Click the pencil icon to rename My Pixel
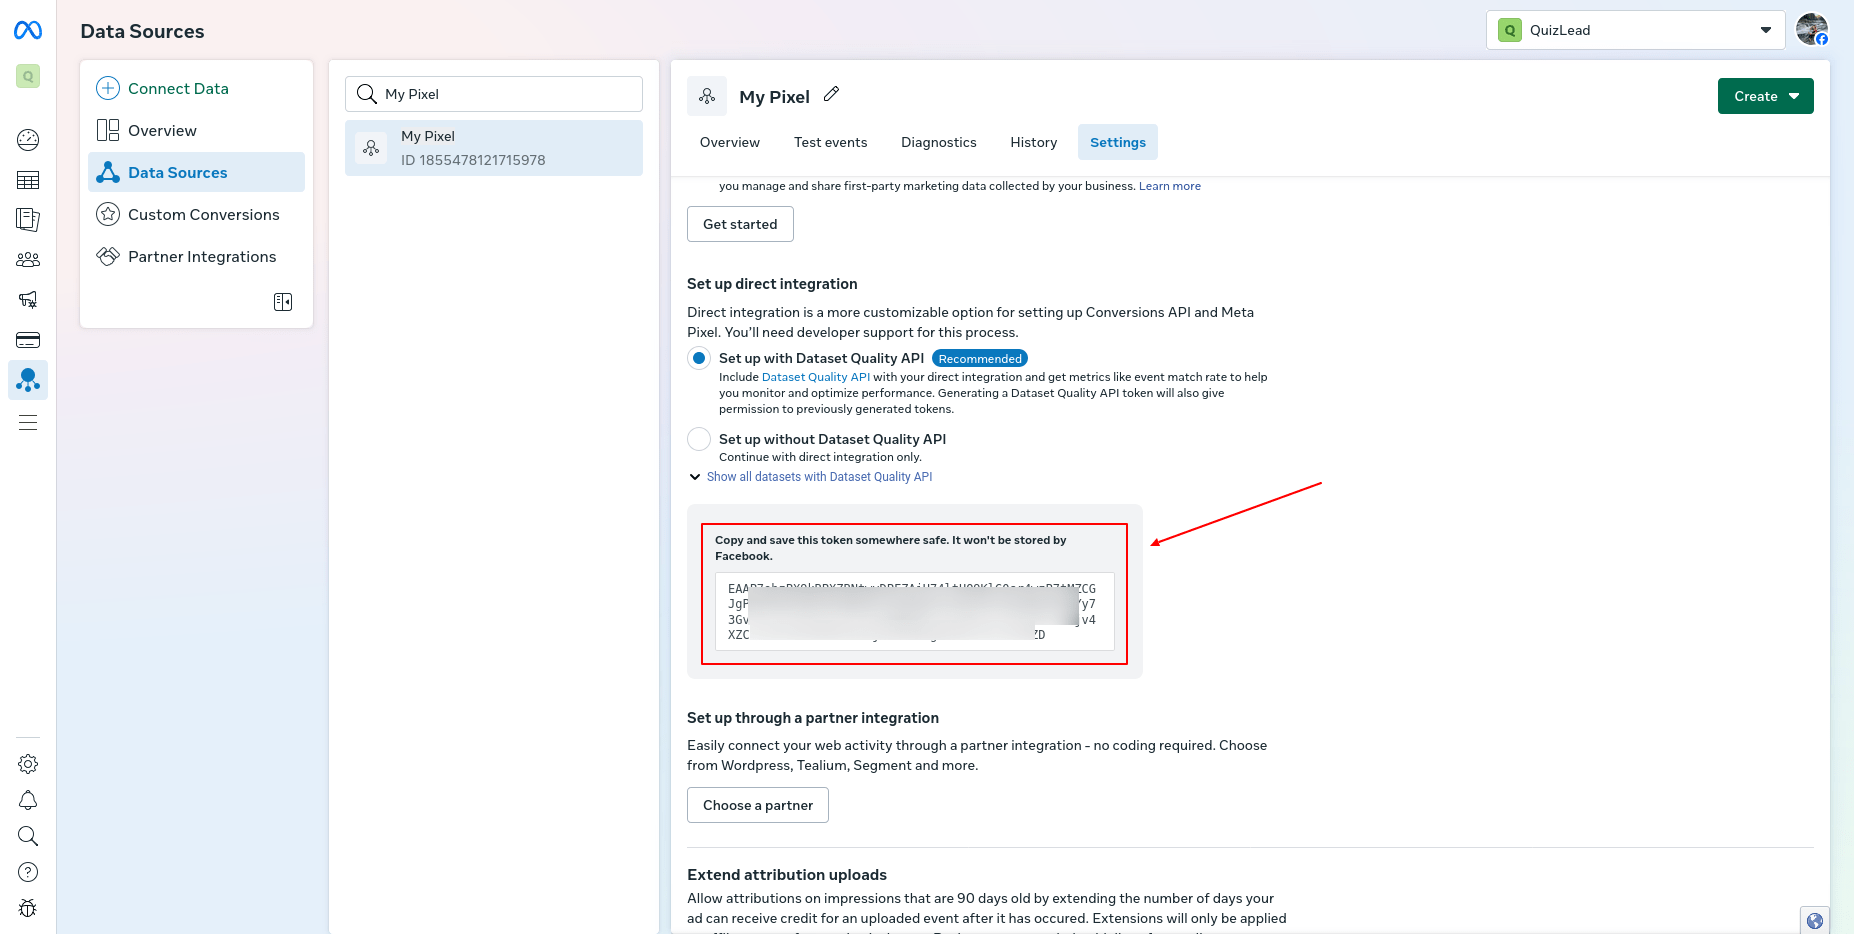1854x934 pixels. 831,94
